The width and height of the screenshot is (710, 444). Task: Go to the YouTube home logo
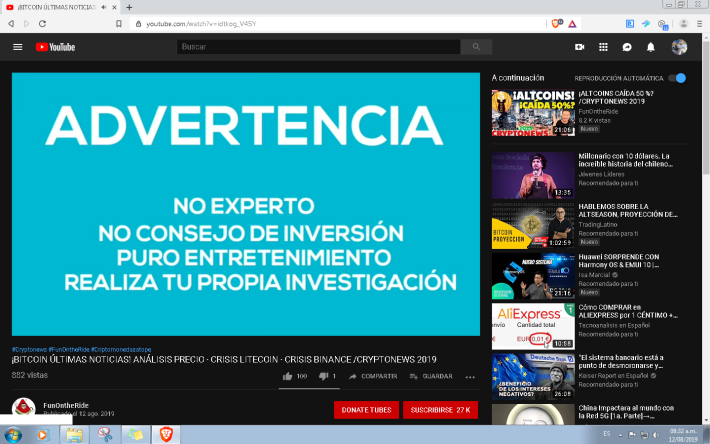click(55, 47)
